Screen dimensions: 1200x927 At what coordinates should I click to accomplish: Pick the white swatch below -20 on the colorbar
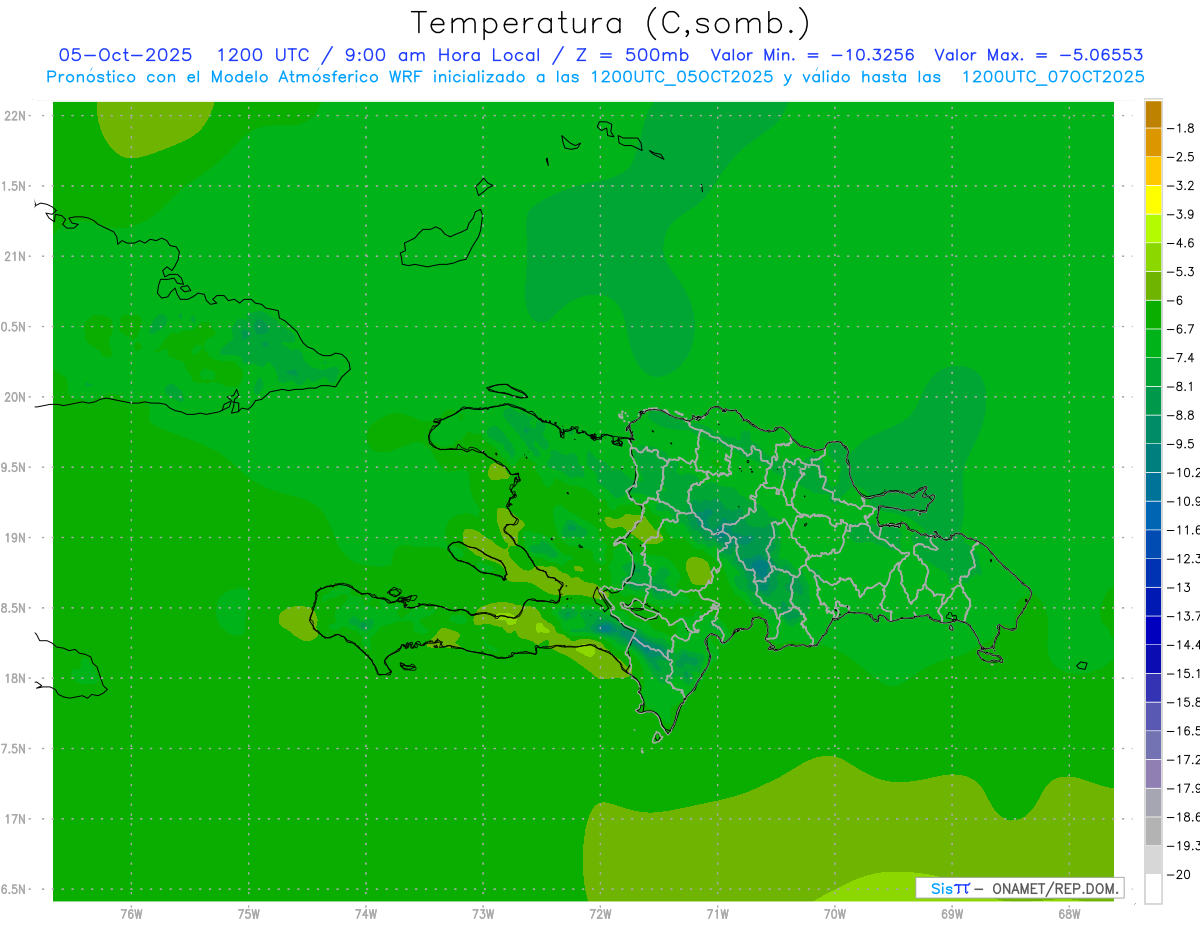1153,889
